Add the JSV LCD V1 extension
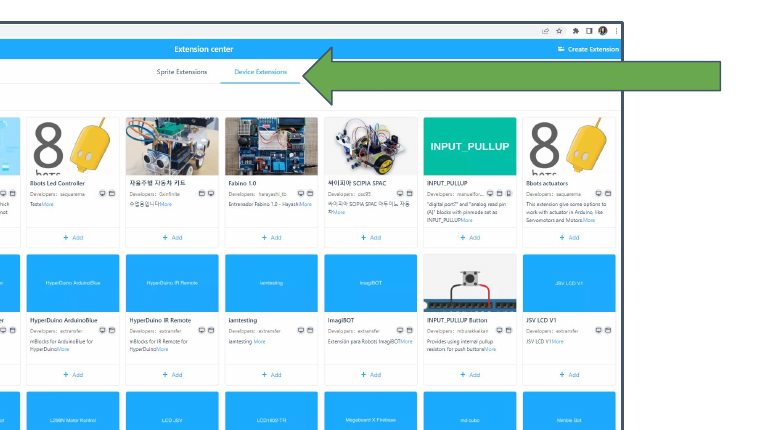This screenshot has height=430, width=770. click(x=569, y=375)
